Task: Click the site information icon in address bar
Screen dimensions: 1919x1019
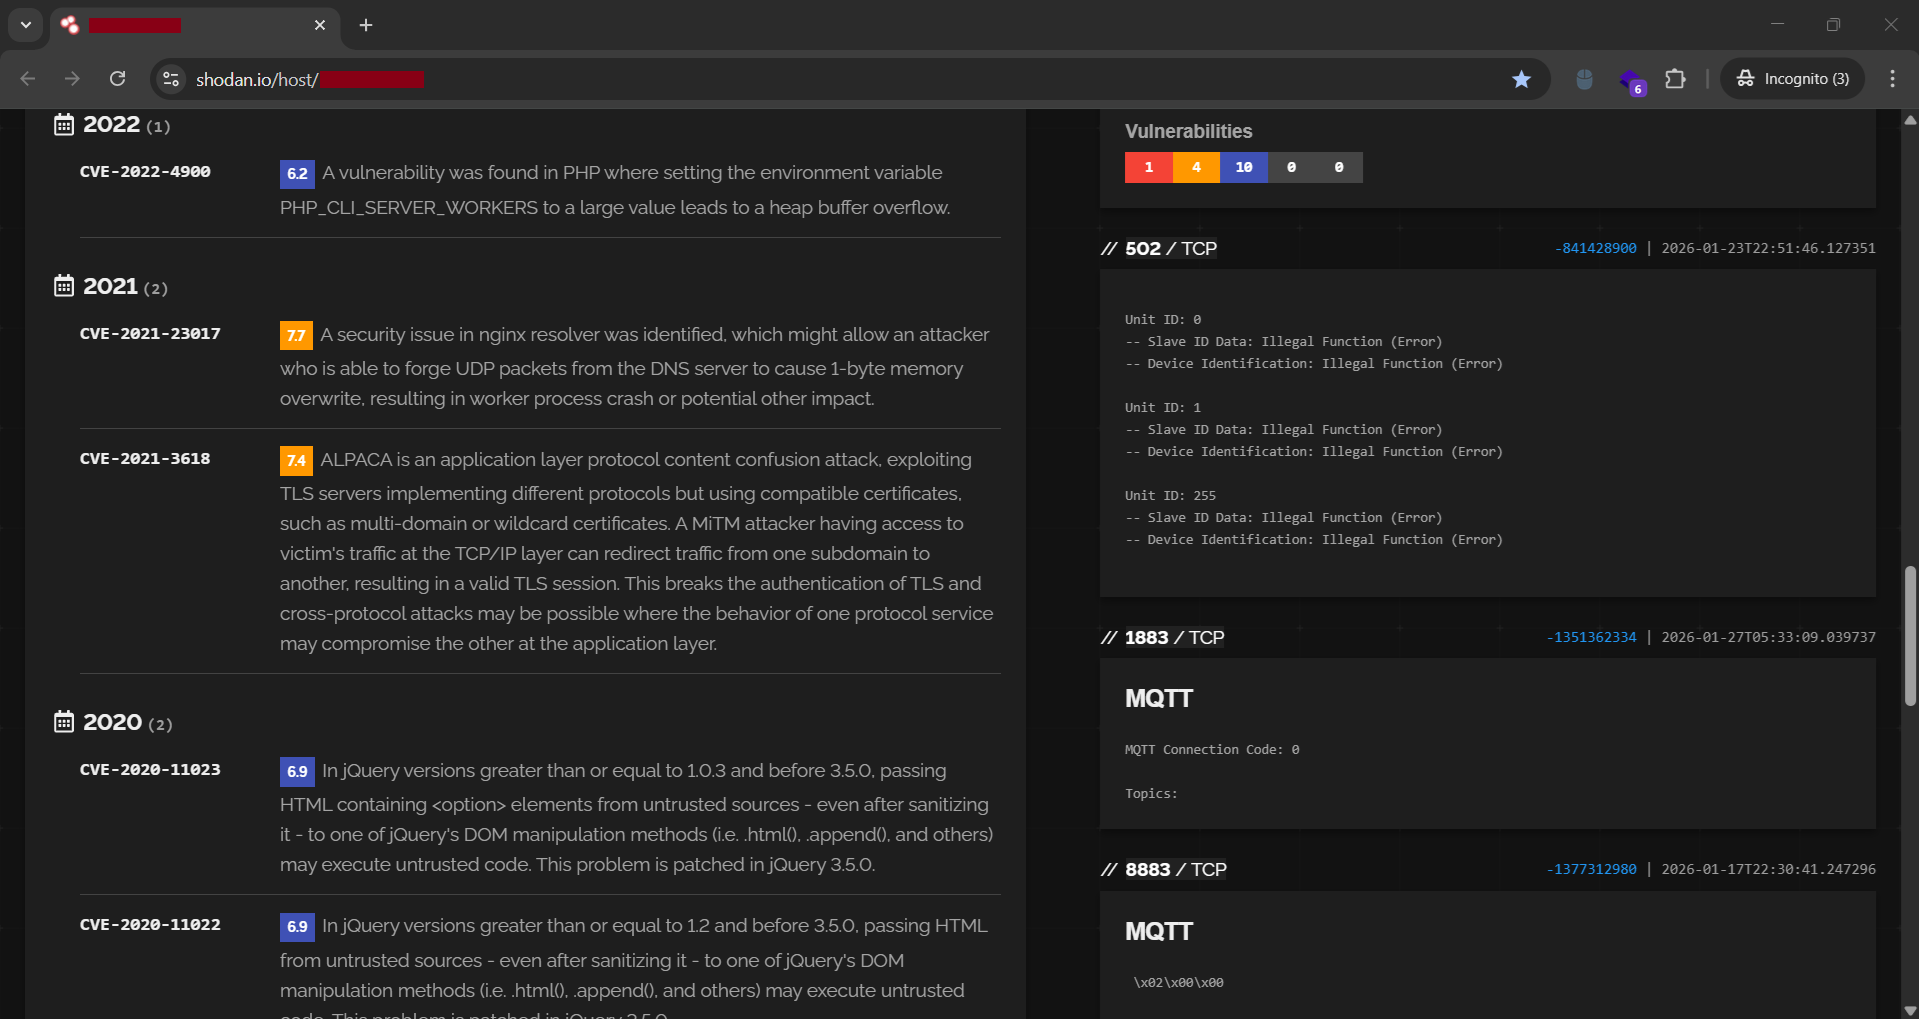Action: point(170,78)
